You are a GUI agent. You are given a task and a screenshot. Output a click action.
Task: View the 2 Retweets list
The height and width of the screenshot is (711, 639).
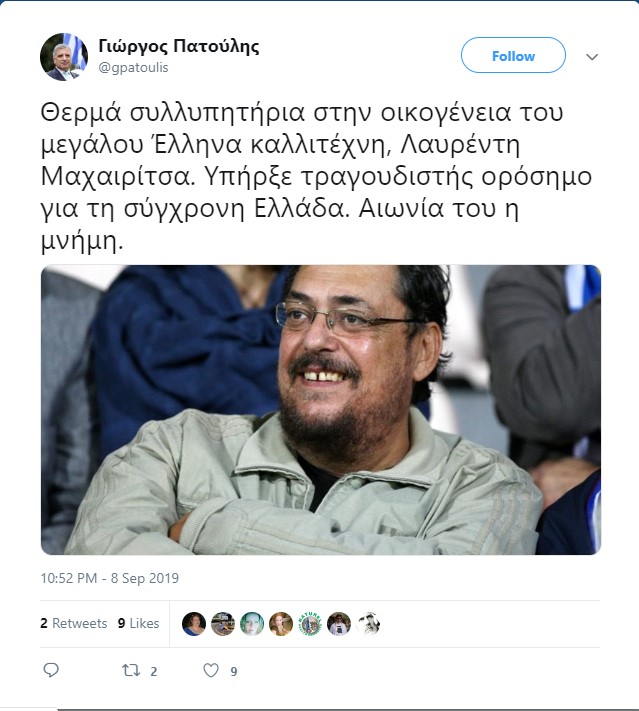(x=73, y=623)
